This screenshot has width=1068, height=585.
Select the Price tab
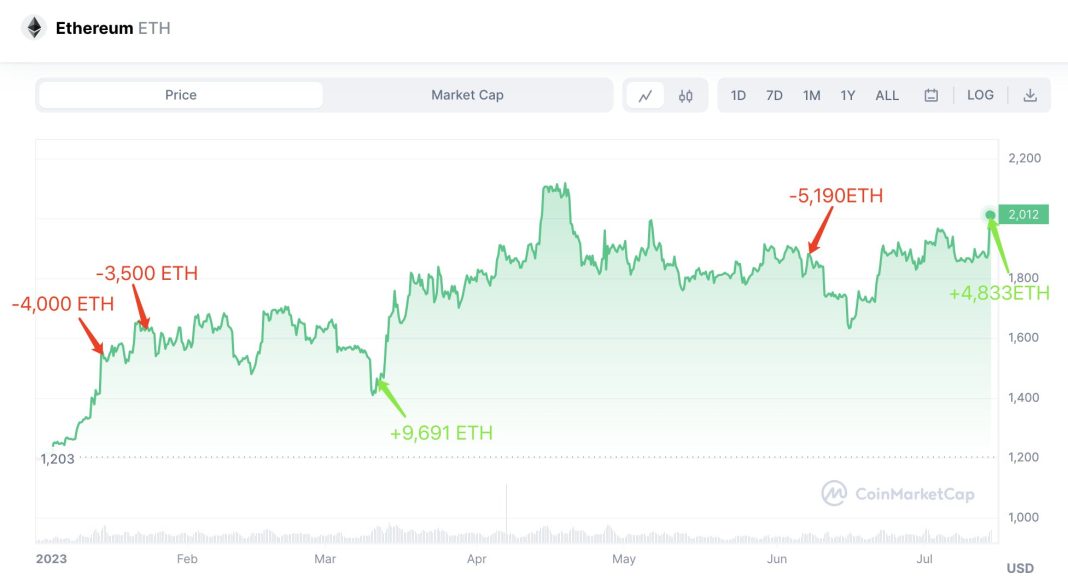[x=181, y=95]
